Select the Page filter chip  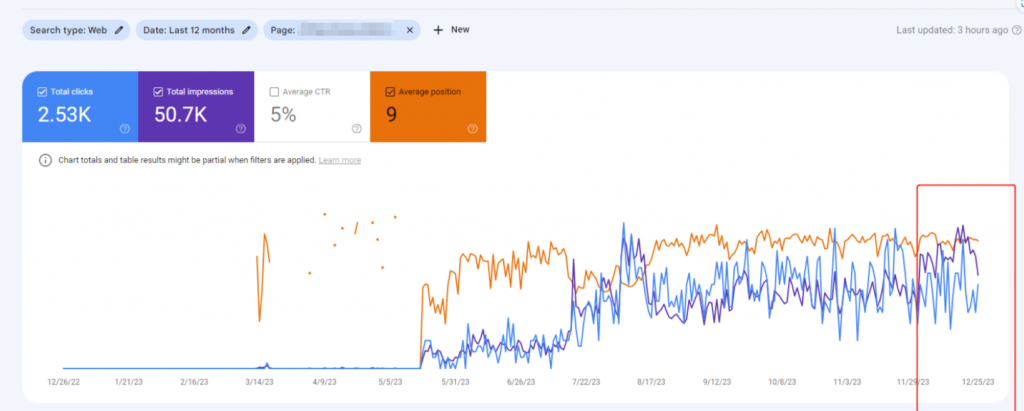coord(342,30)
